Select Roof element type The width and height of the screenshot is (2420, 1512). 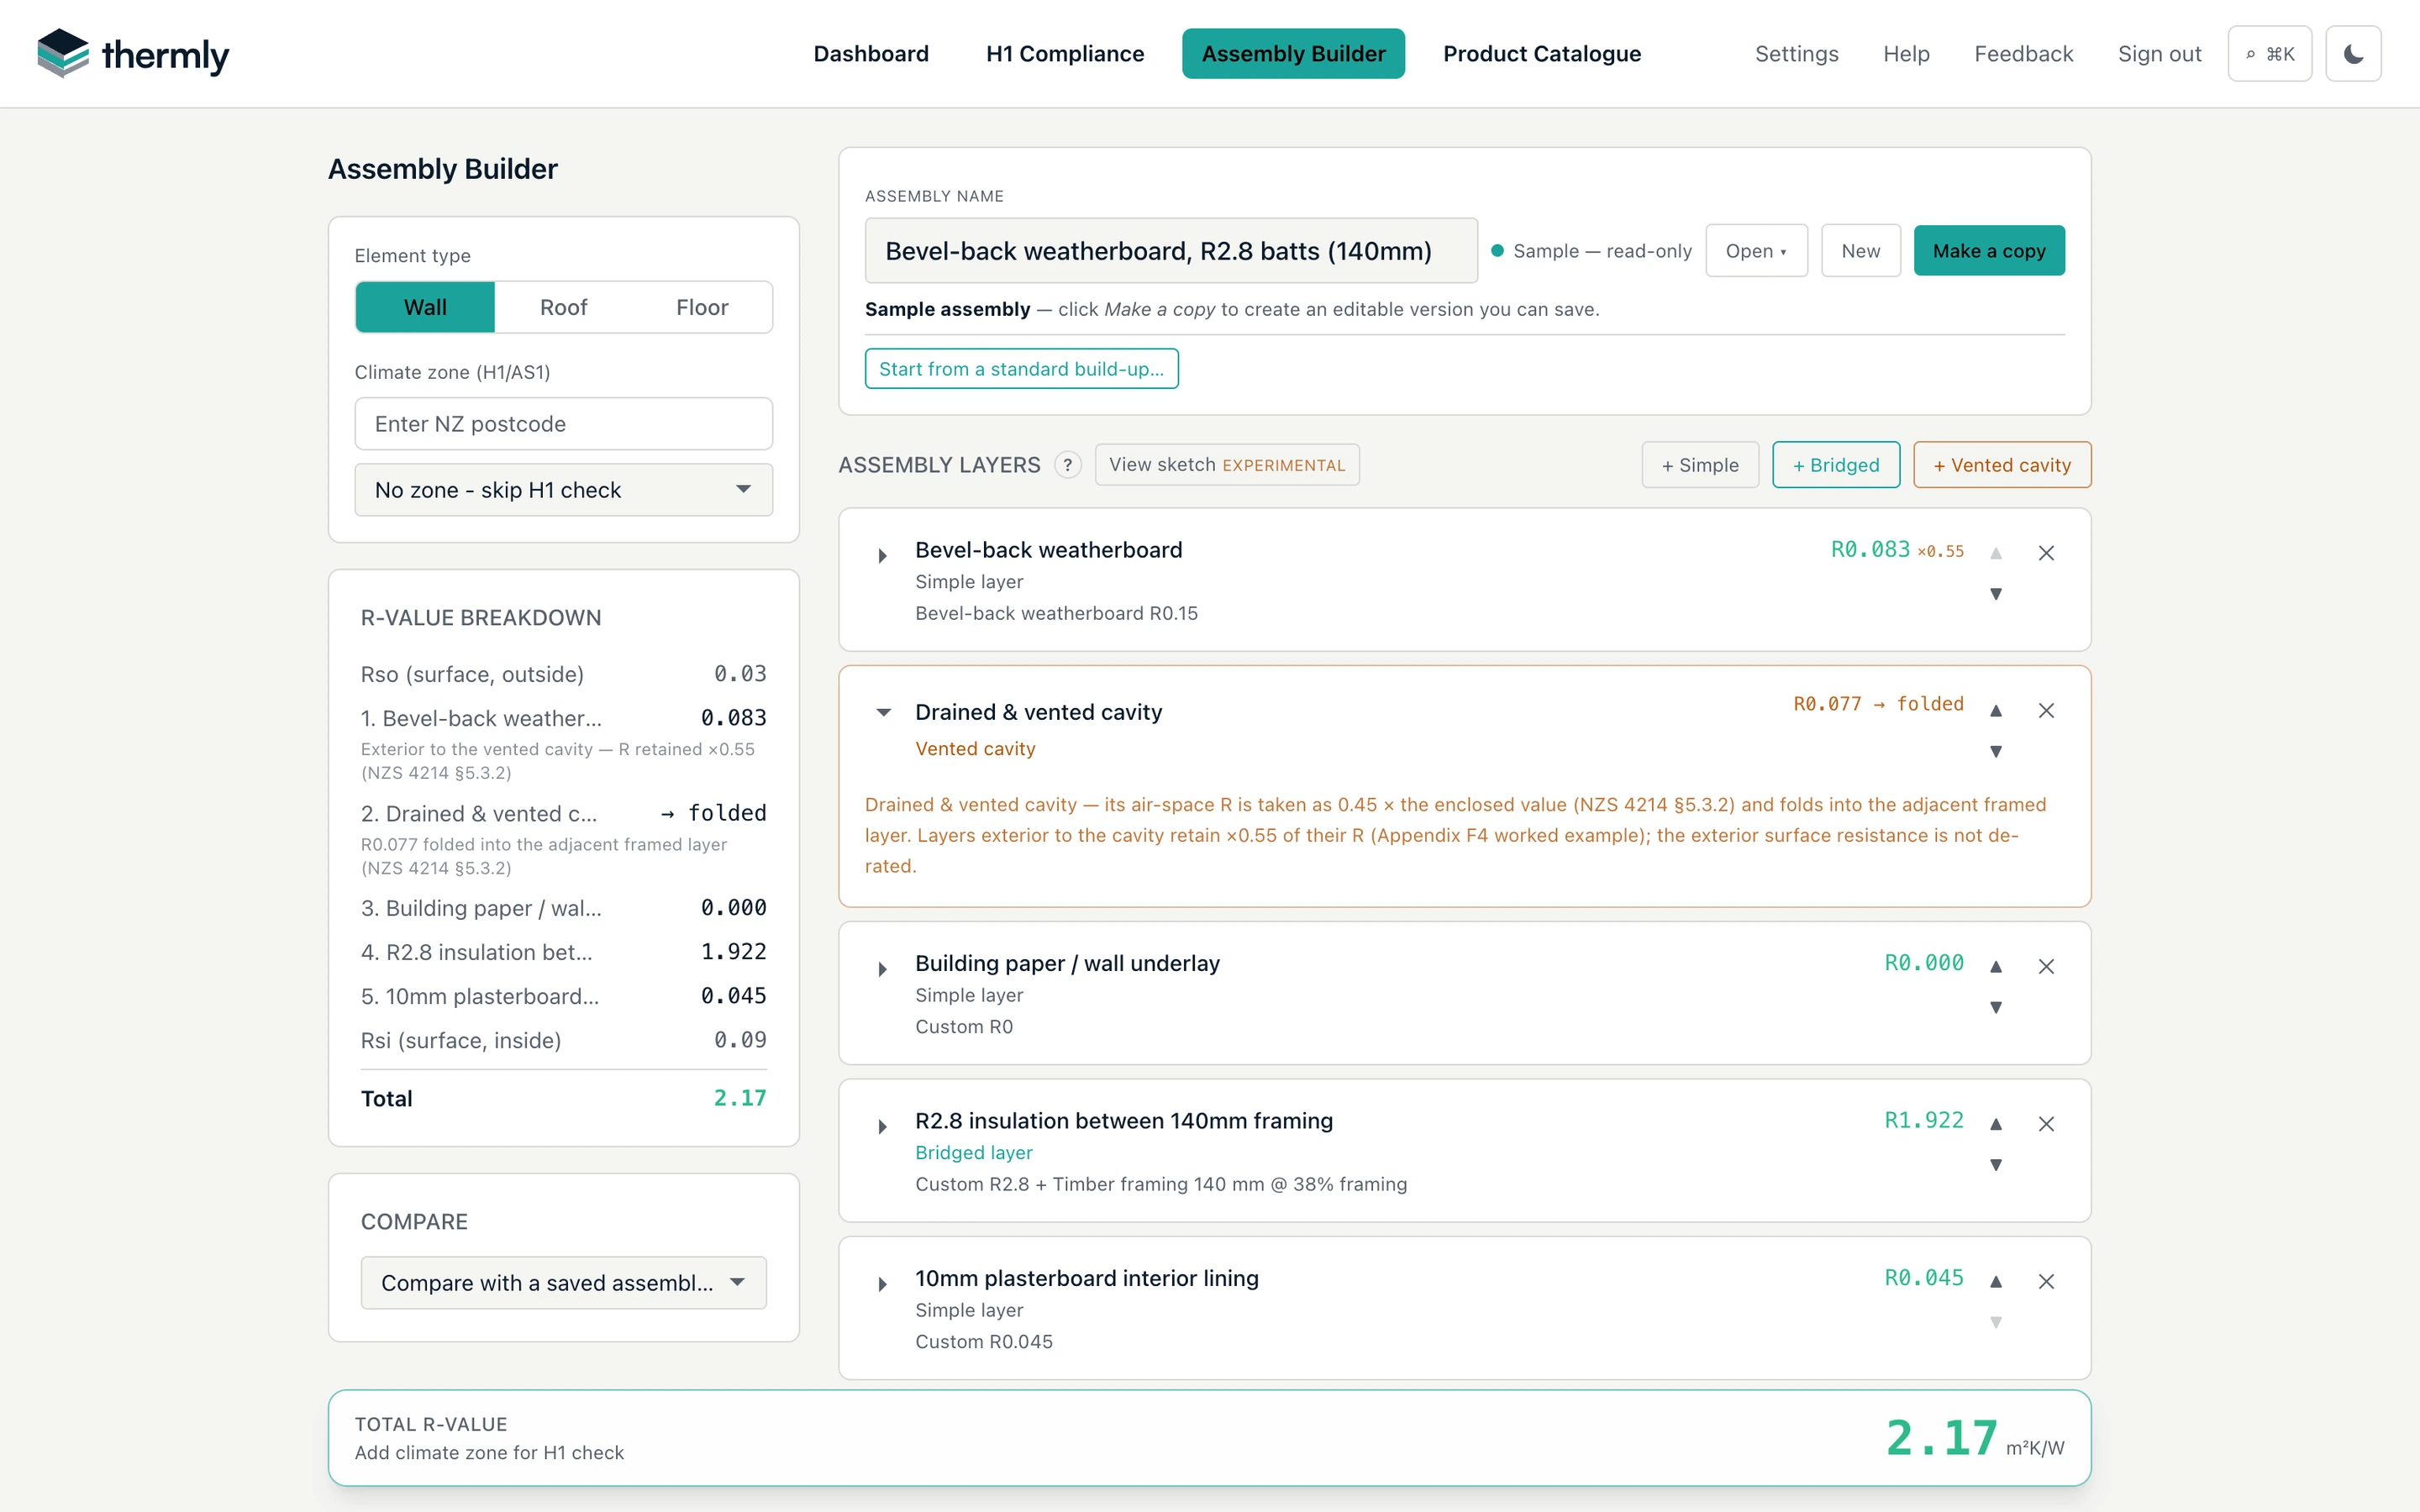click(x=563, y=307)
